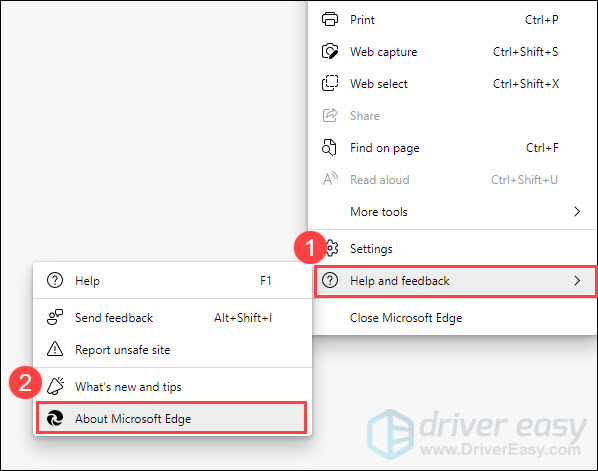Click the Report unsafe site warning triangle

55,349
